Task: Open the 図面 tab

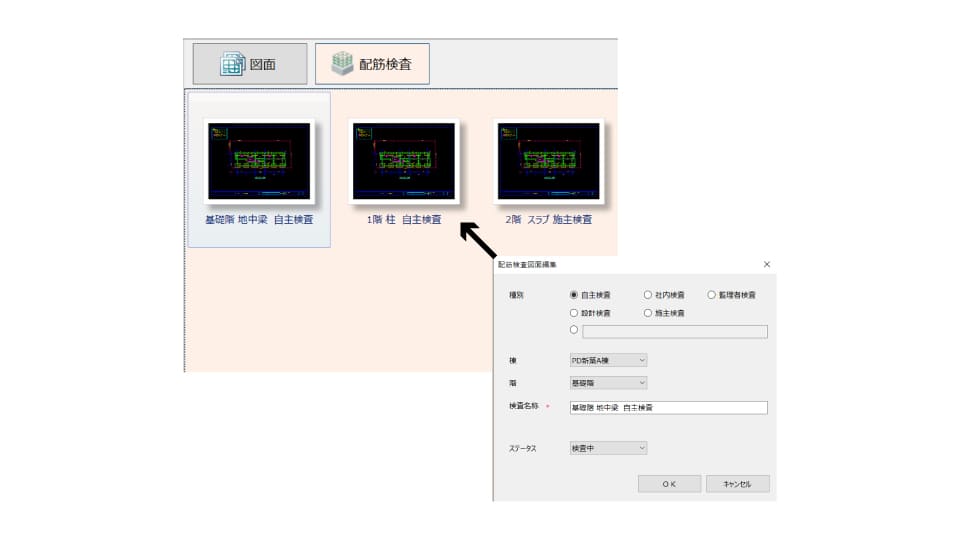Action: [x=250, y=64]
